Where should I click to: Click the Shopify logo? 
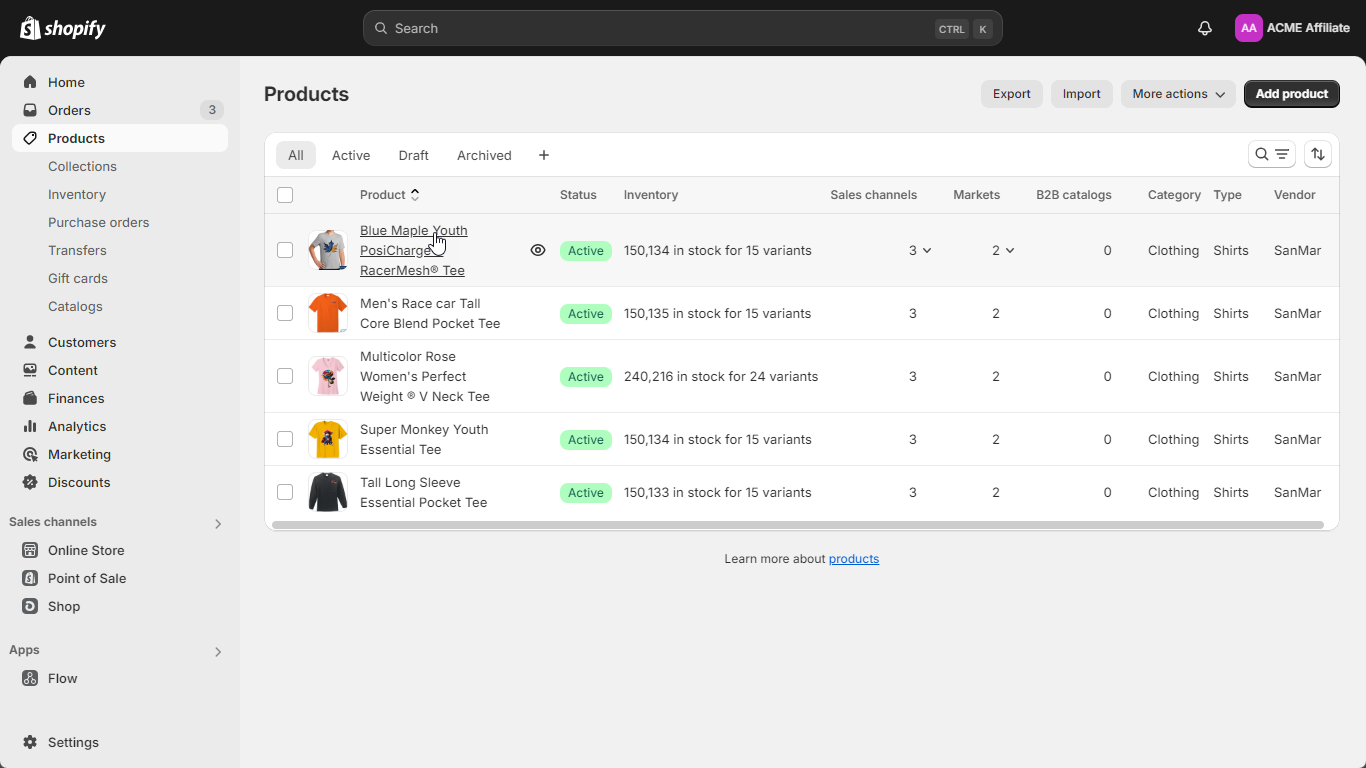click(63, 28)
